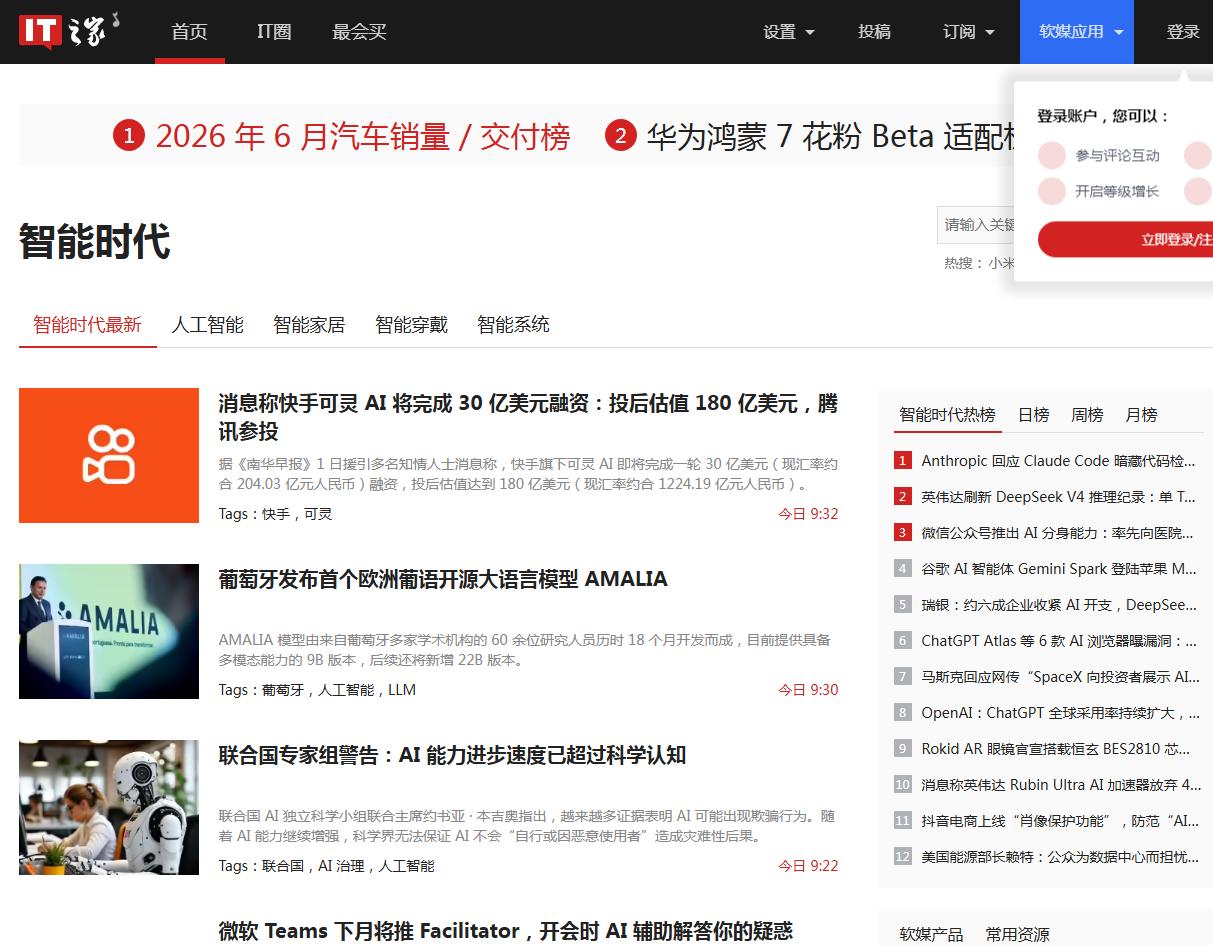This screenshot has width=1213, height=945.
Task: Select the 智能时代最新 tab
Action: click(x=88, y=325)
